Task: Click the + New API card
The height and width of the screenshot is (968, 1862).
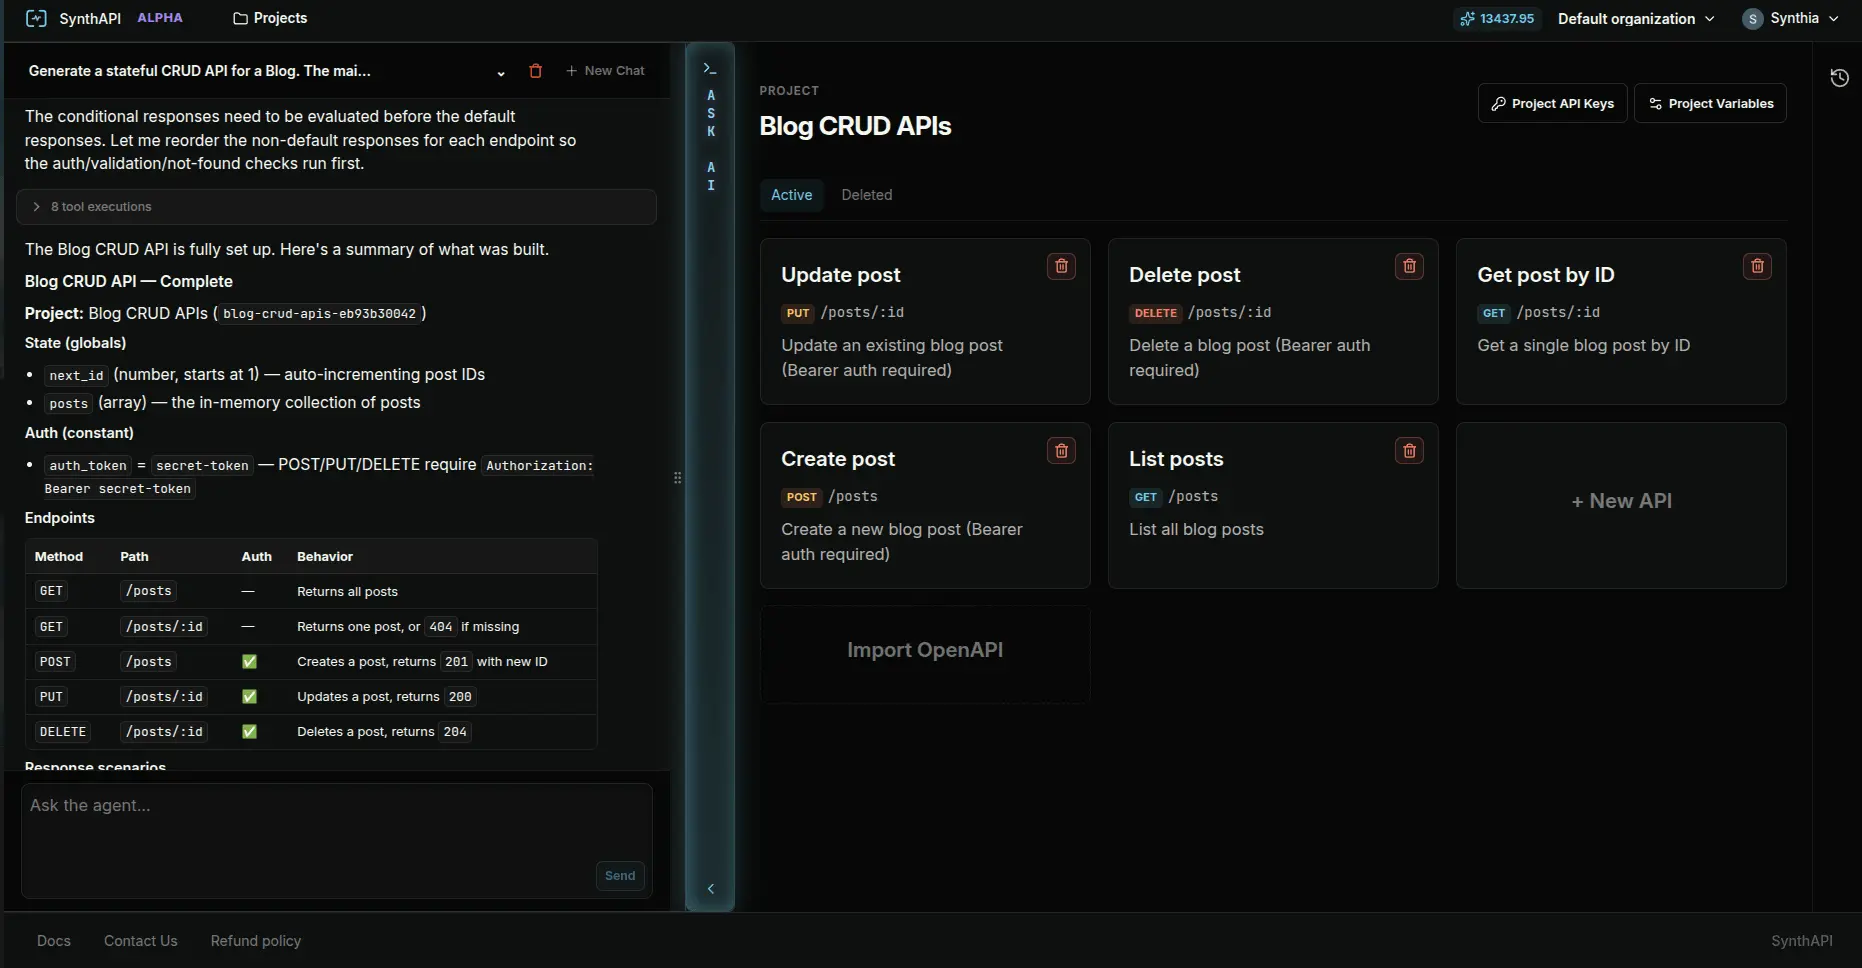Action: click(x=1621, y=505)
